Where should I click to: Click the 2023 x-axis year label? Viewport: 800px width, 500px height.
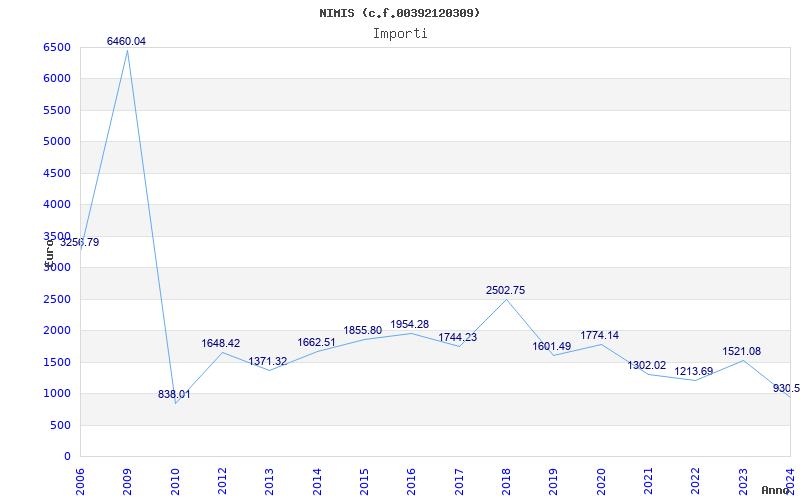point(743,482)
